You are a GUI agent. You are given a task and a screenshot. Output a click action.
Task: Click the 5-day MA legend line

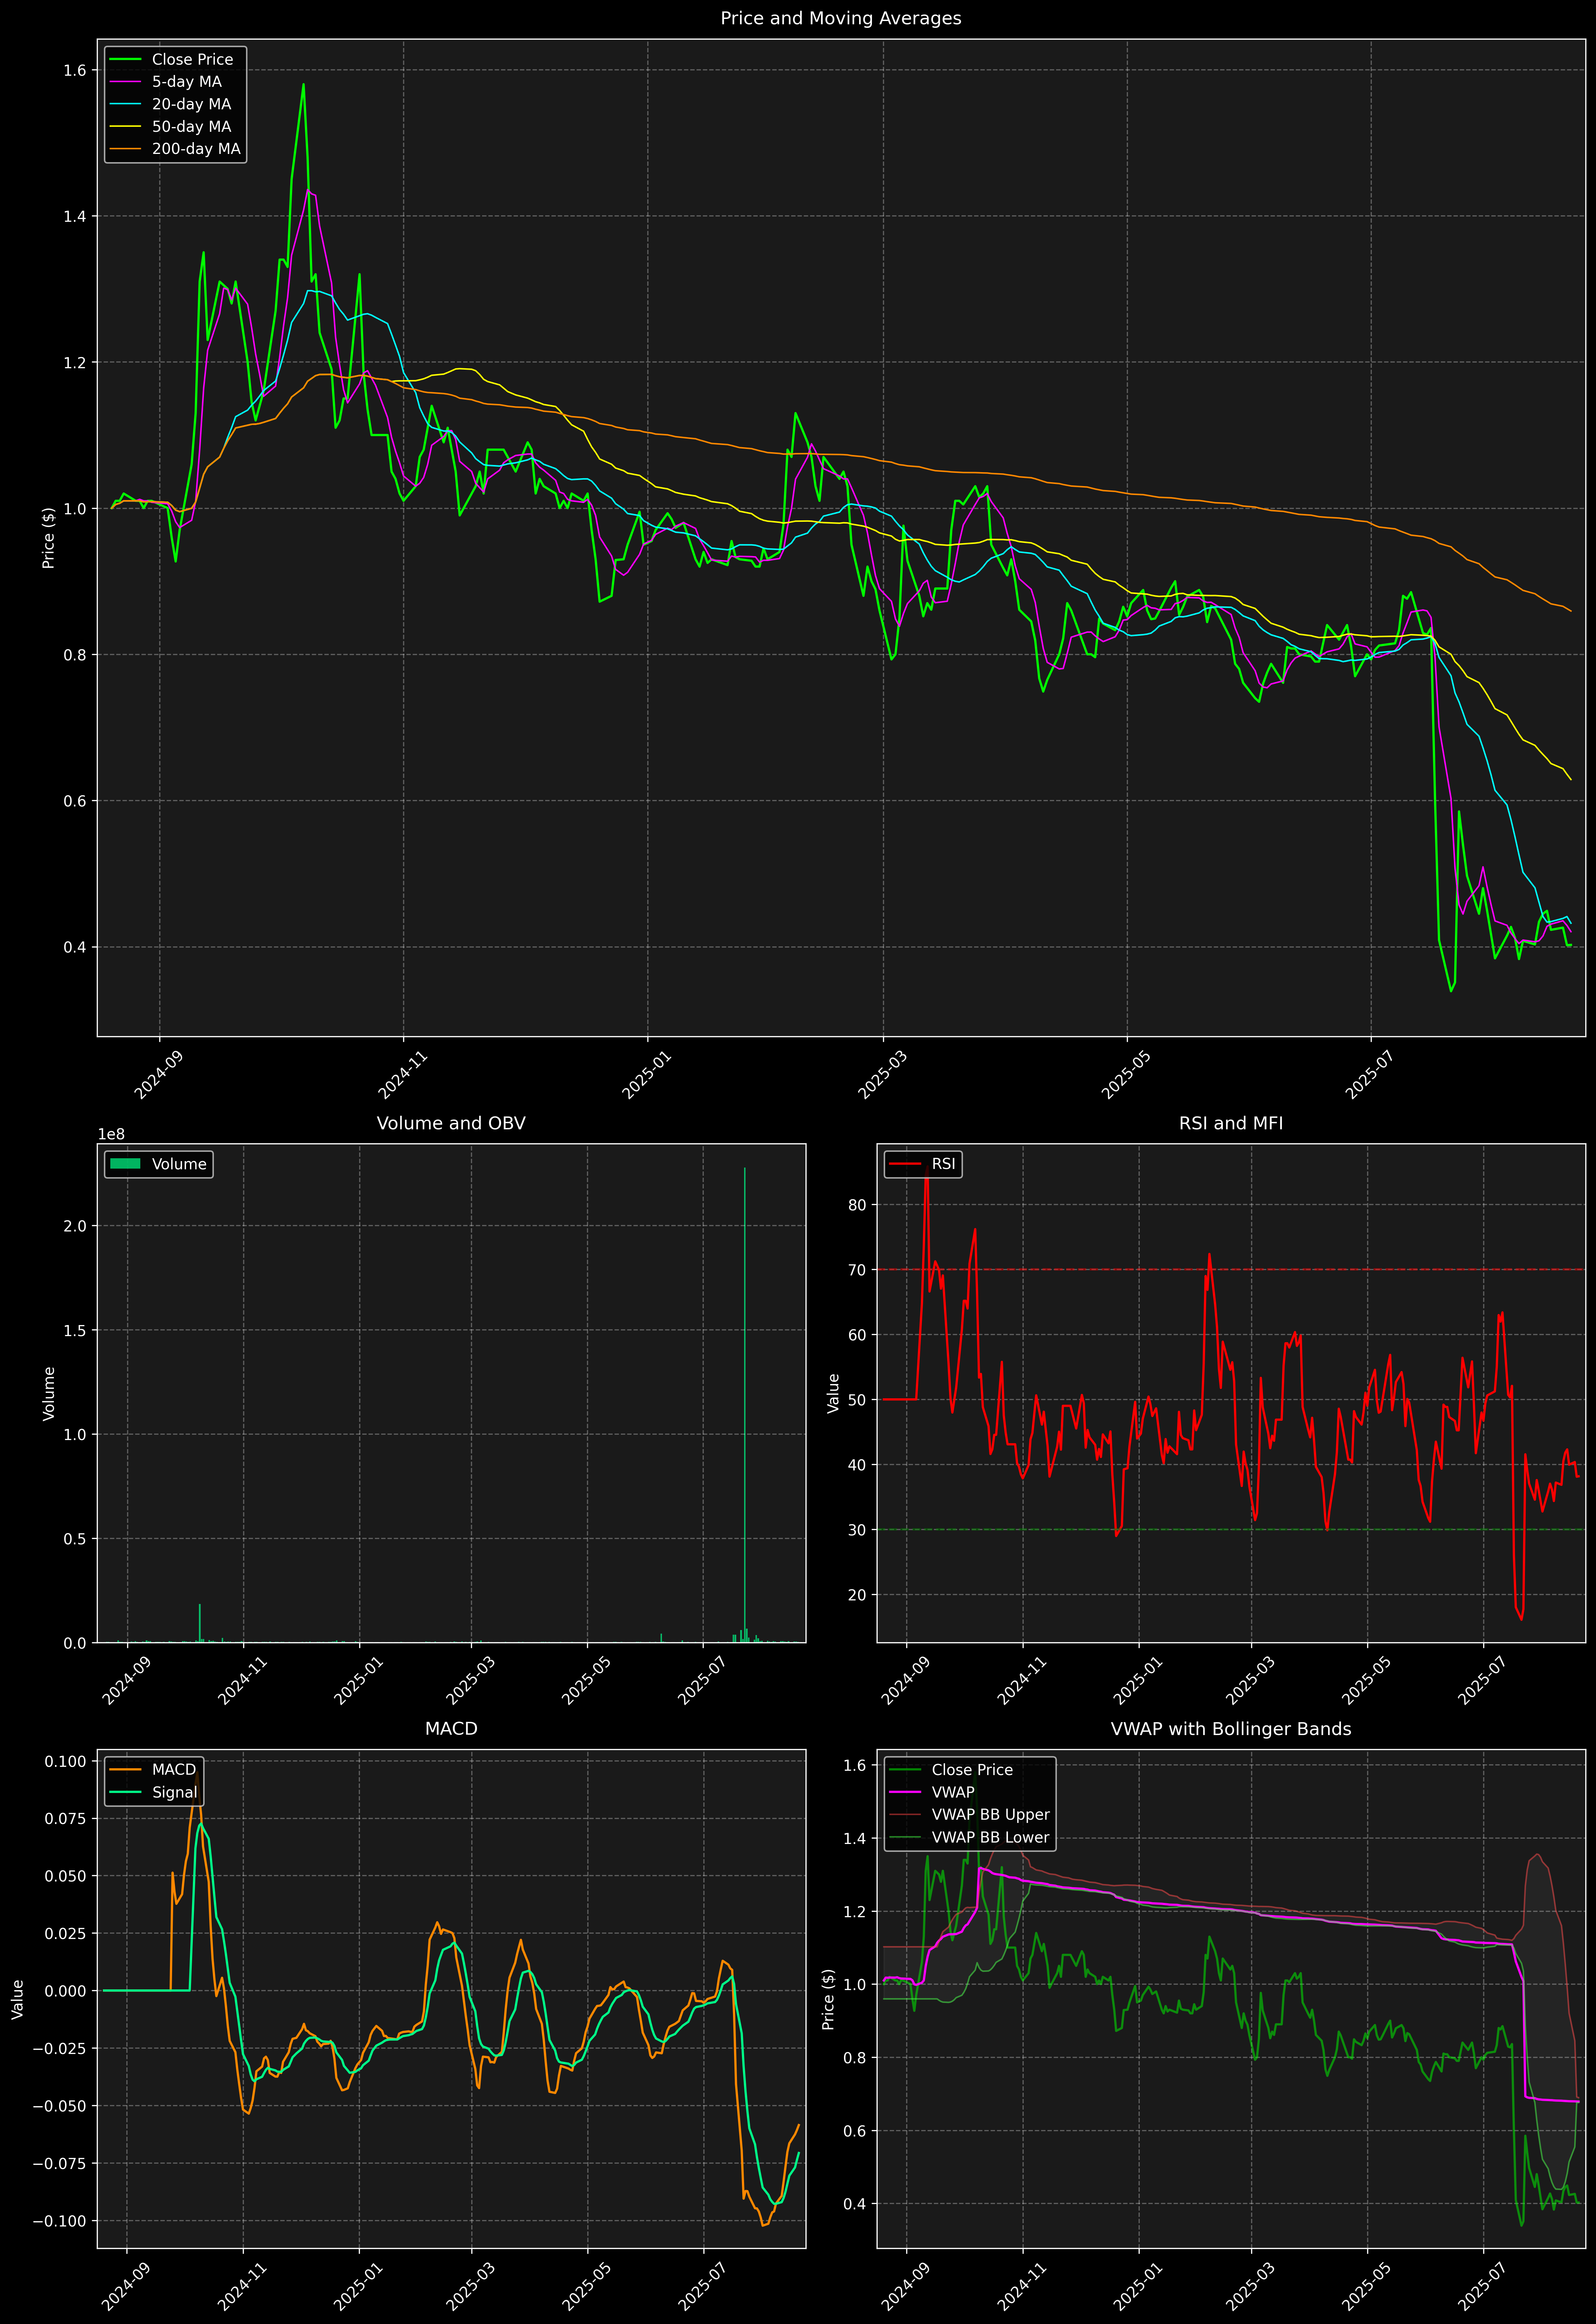click(125, 82)
